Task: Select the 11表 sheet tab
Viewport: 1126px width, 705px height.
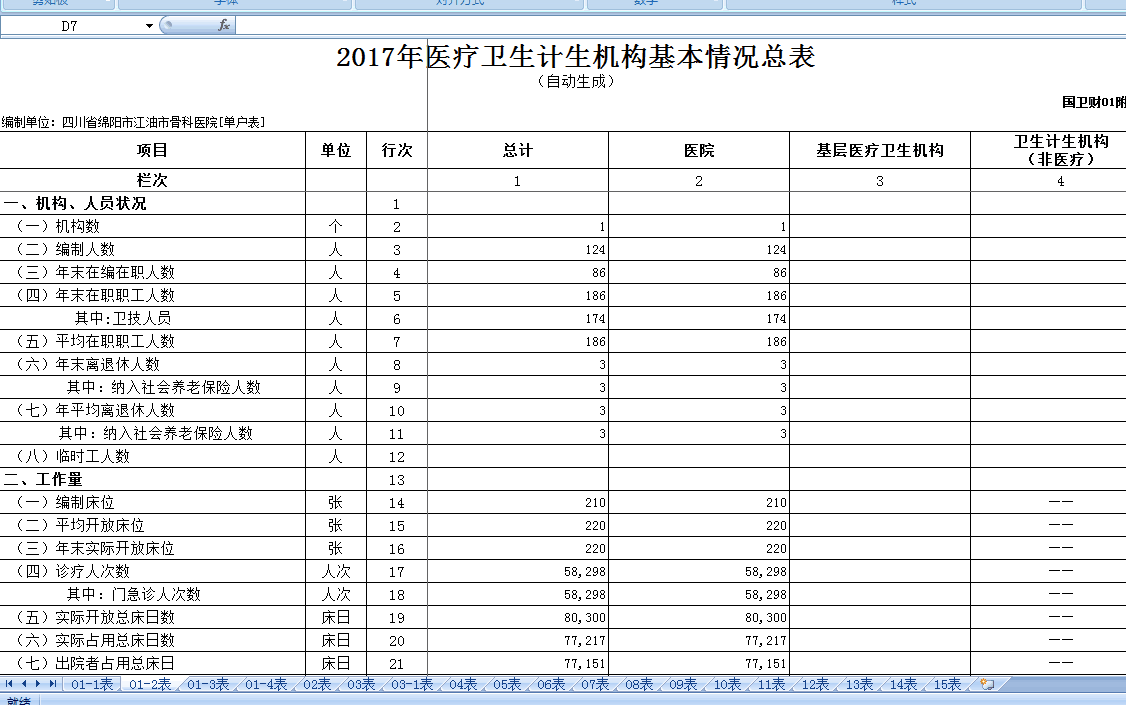Action: tap(771, 684)
